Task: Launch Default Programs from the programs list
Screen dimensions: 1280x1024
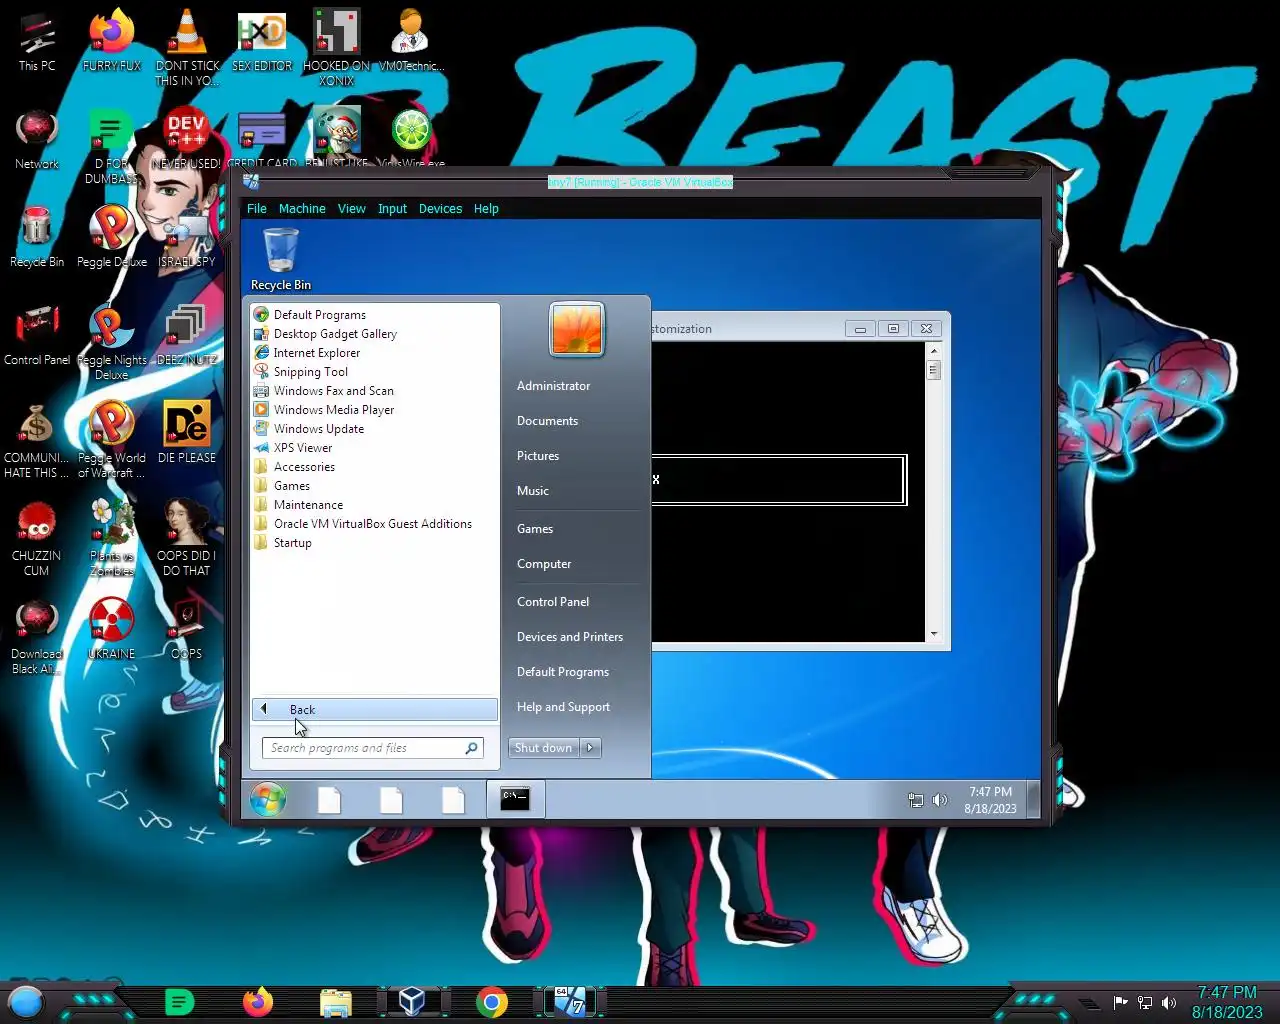Action: [375, 315]
